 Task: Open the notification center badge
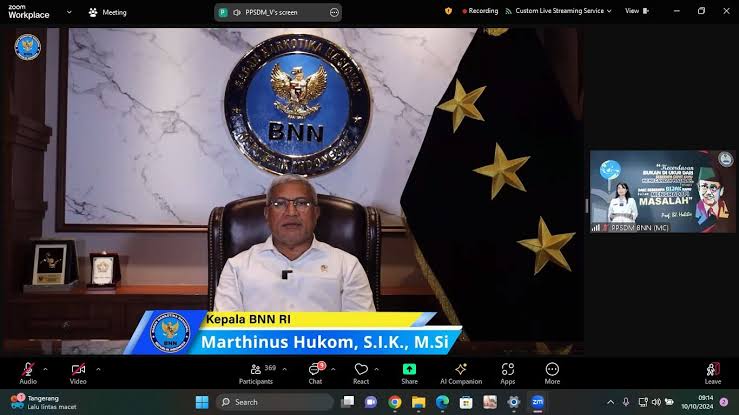[724, 402]
